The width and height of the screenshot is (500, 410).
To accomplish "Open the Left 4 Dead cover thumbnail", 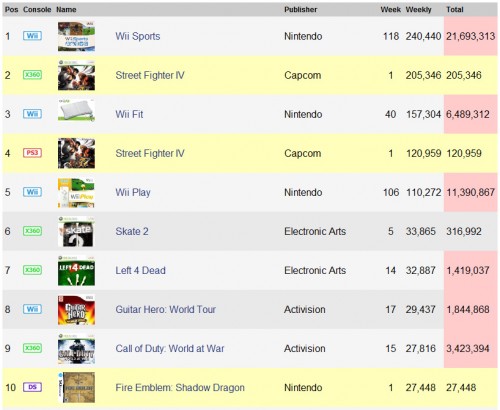I will [x=76, y=270].
